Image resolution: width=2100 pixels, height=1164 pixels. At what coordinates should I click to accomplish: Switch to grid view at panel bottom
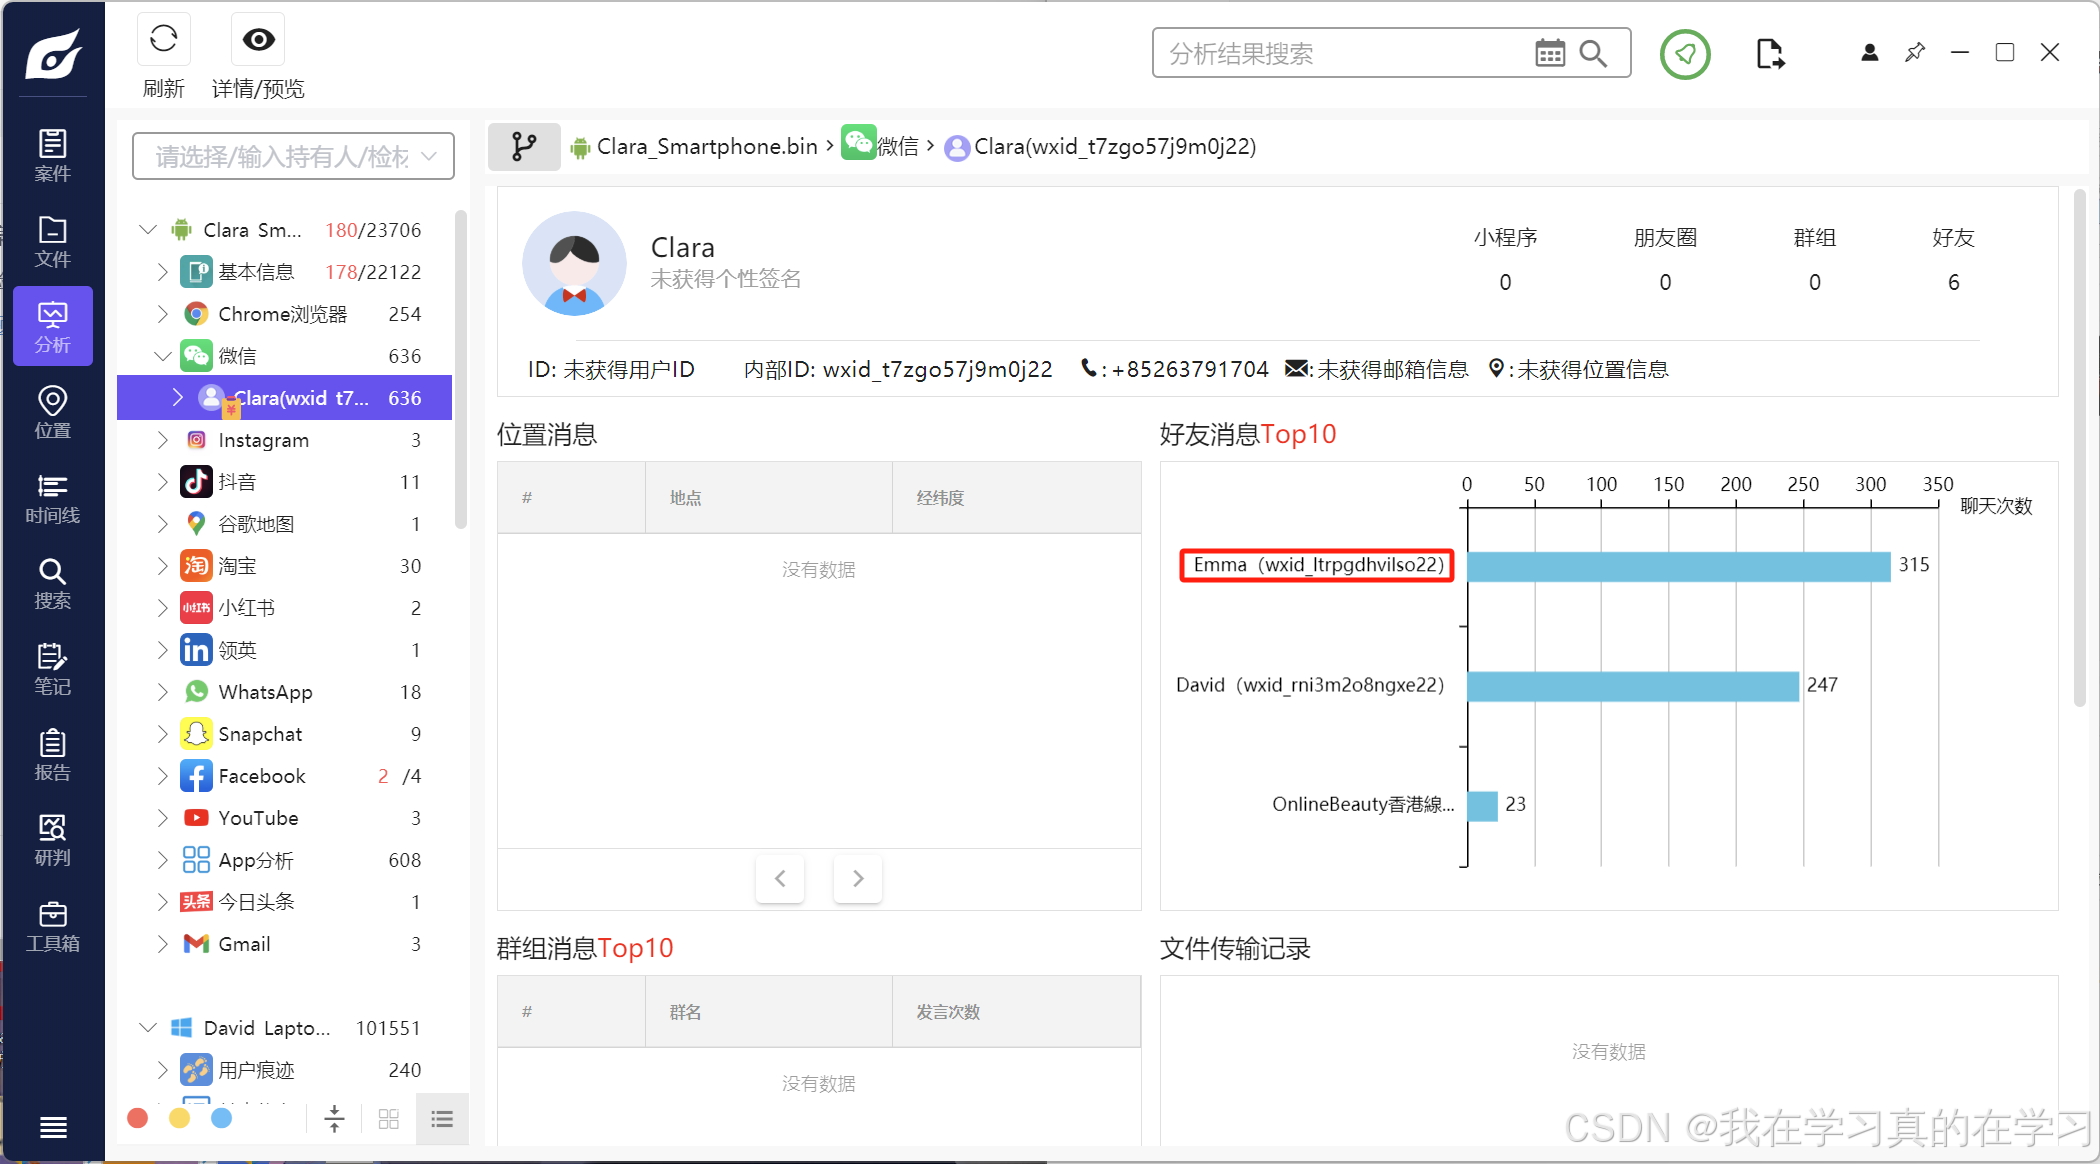[x=389, y=1118]
